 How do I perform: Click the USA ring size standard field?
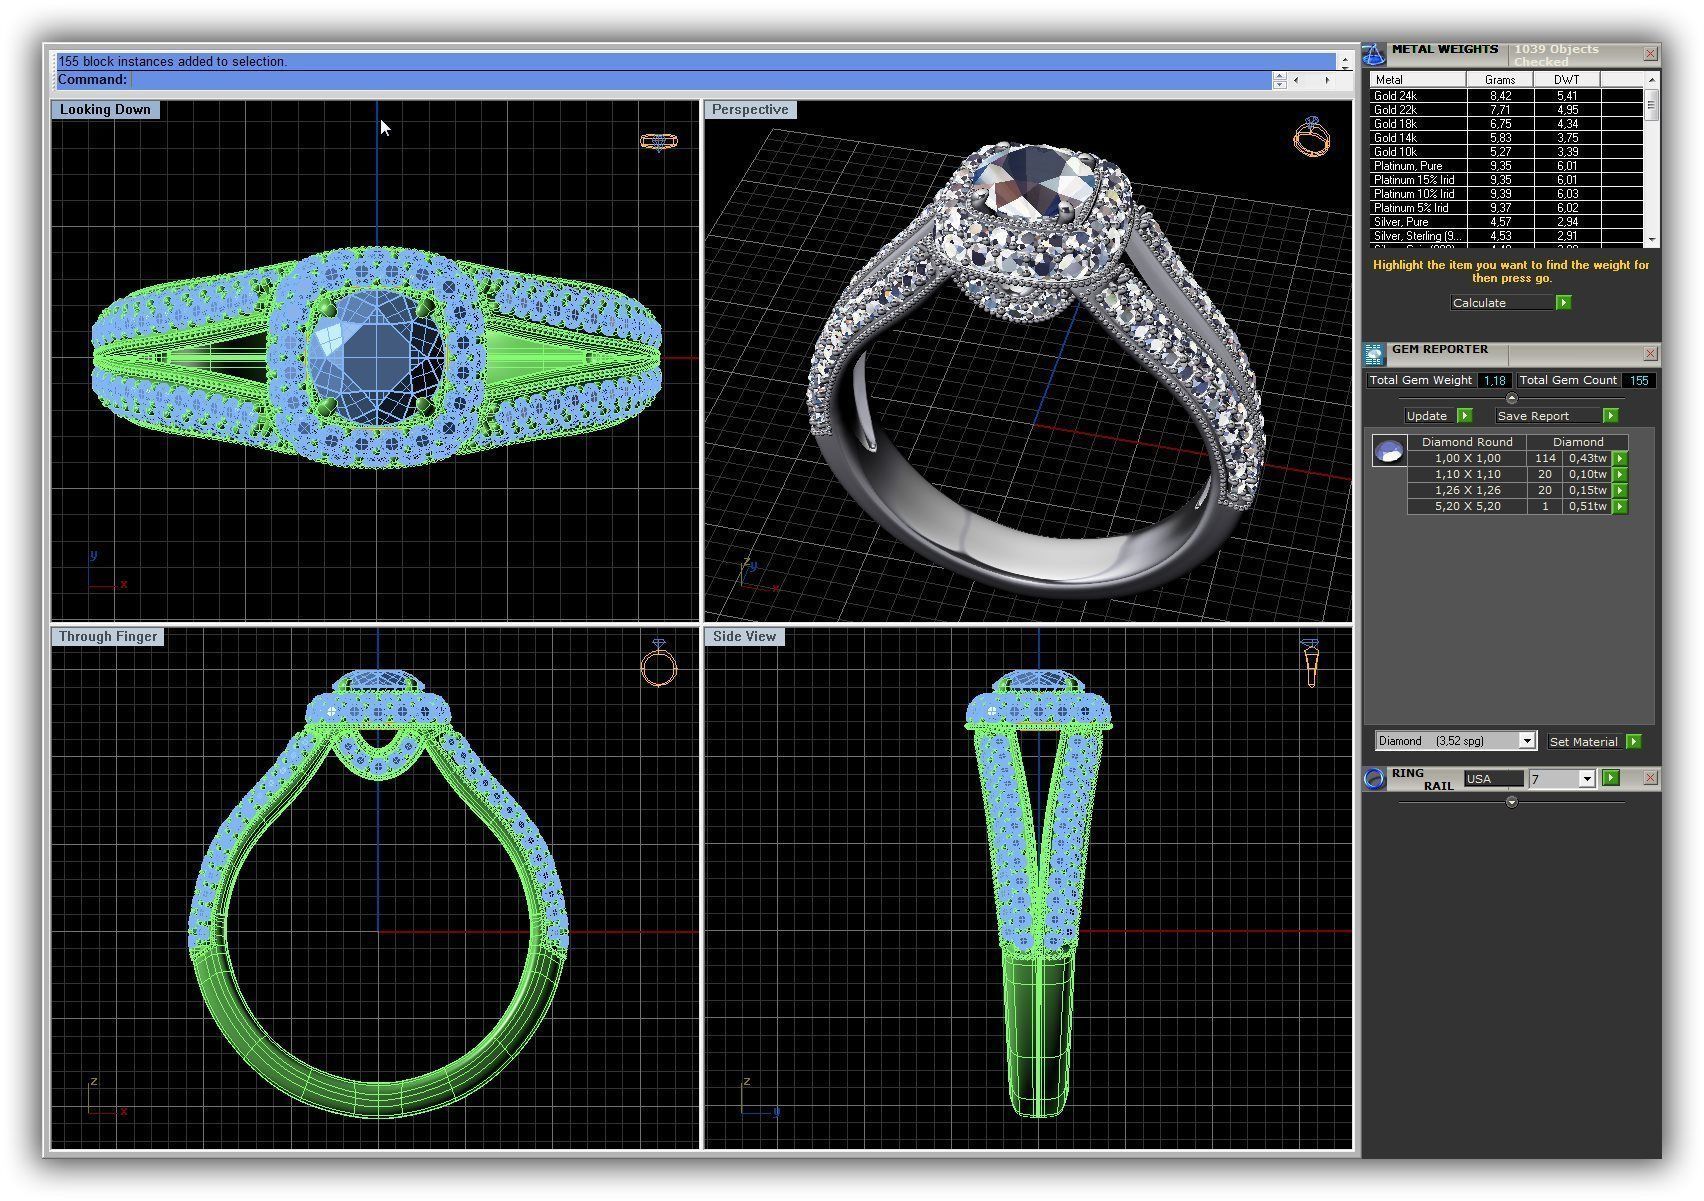(x=1493, y=779)
